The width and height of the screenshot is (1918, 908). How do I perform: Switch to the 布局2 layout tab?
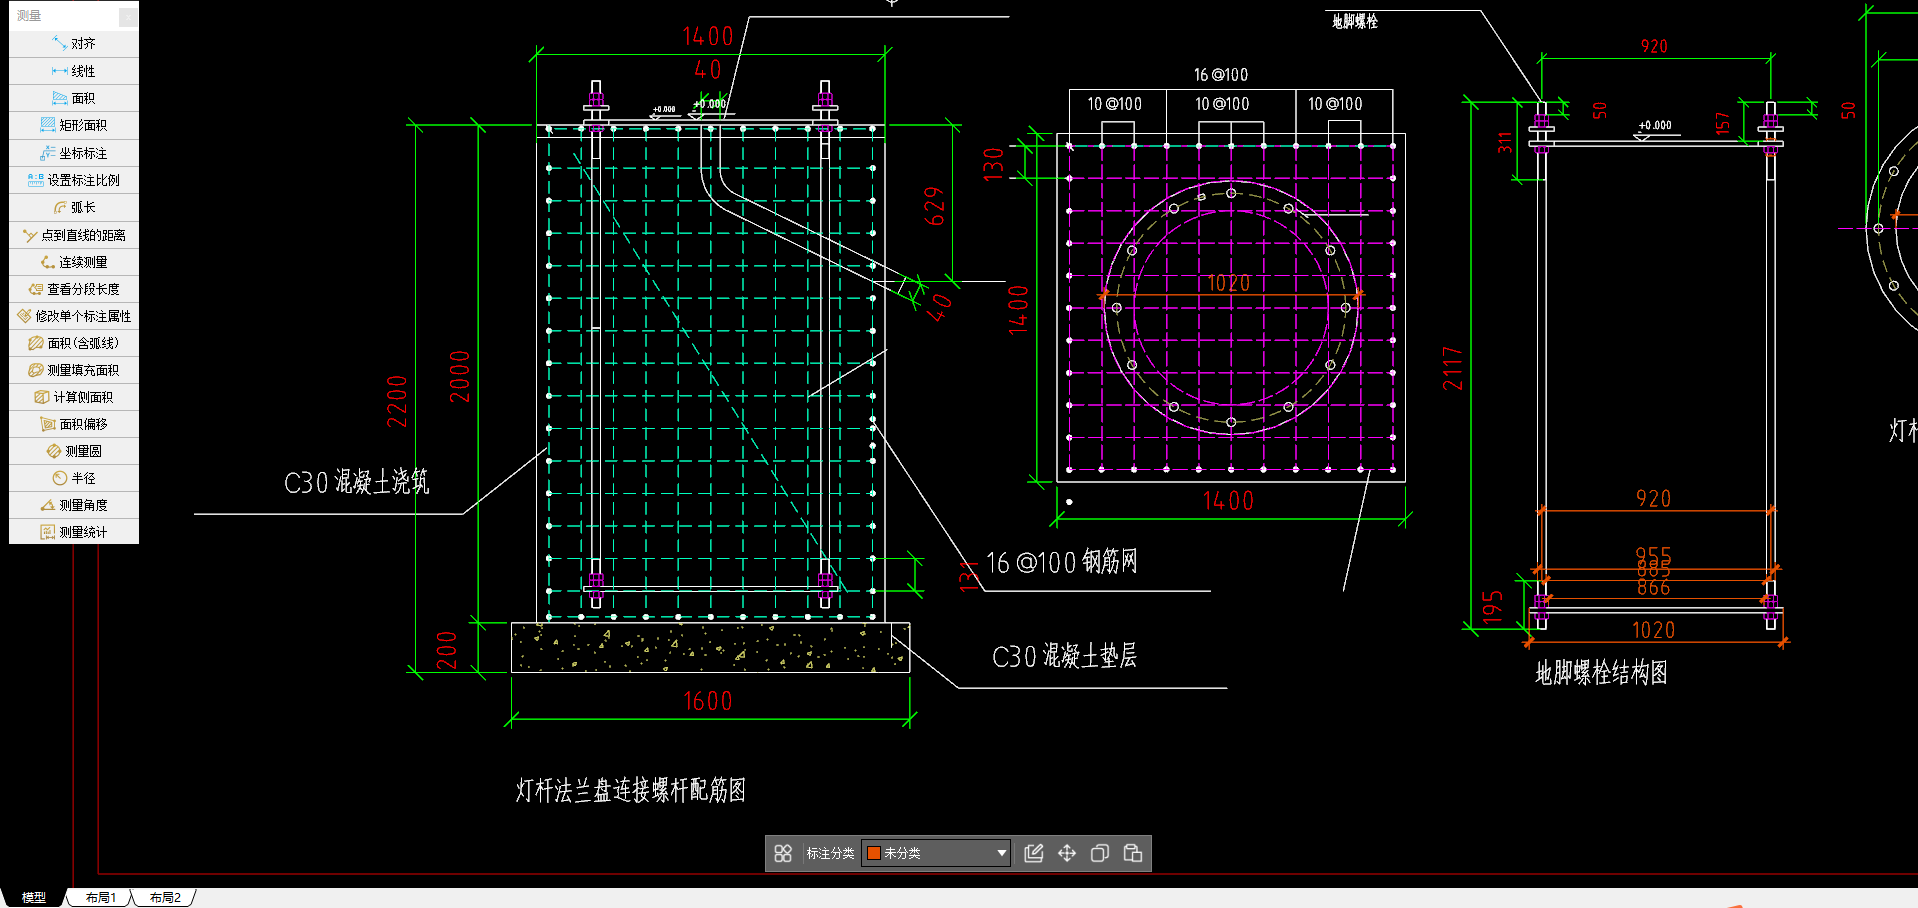tap(165, 898)
